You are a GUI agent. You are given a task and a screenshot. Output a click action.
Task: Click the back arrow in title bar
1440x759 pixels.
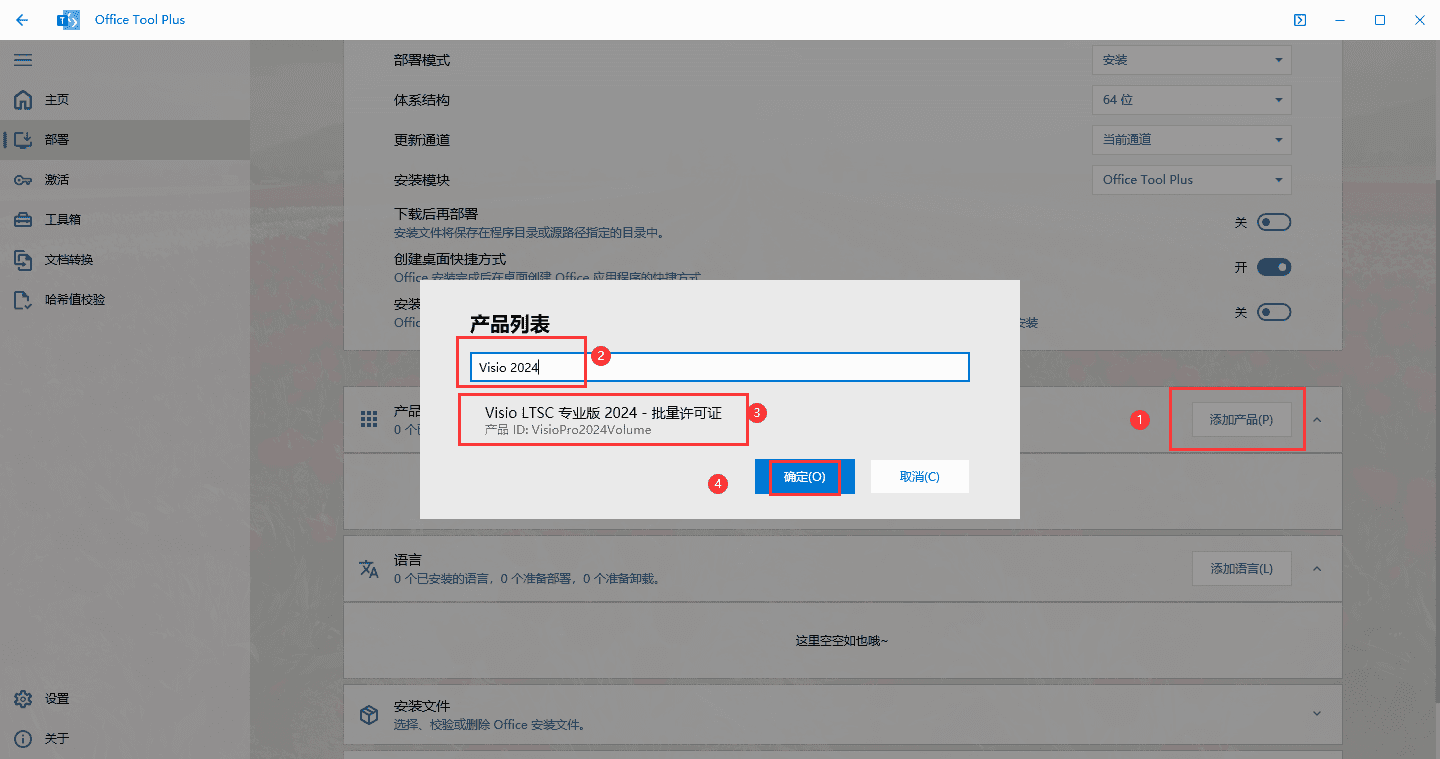[x=22, y=20]
